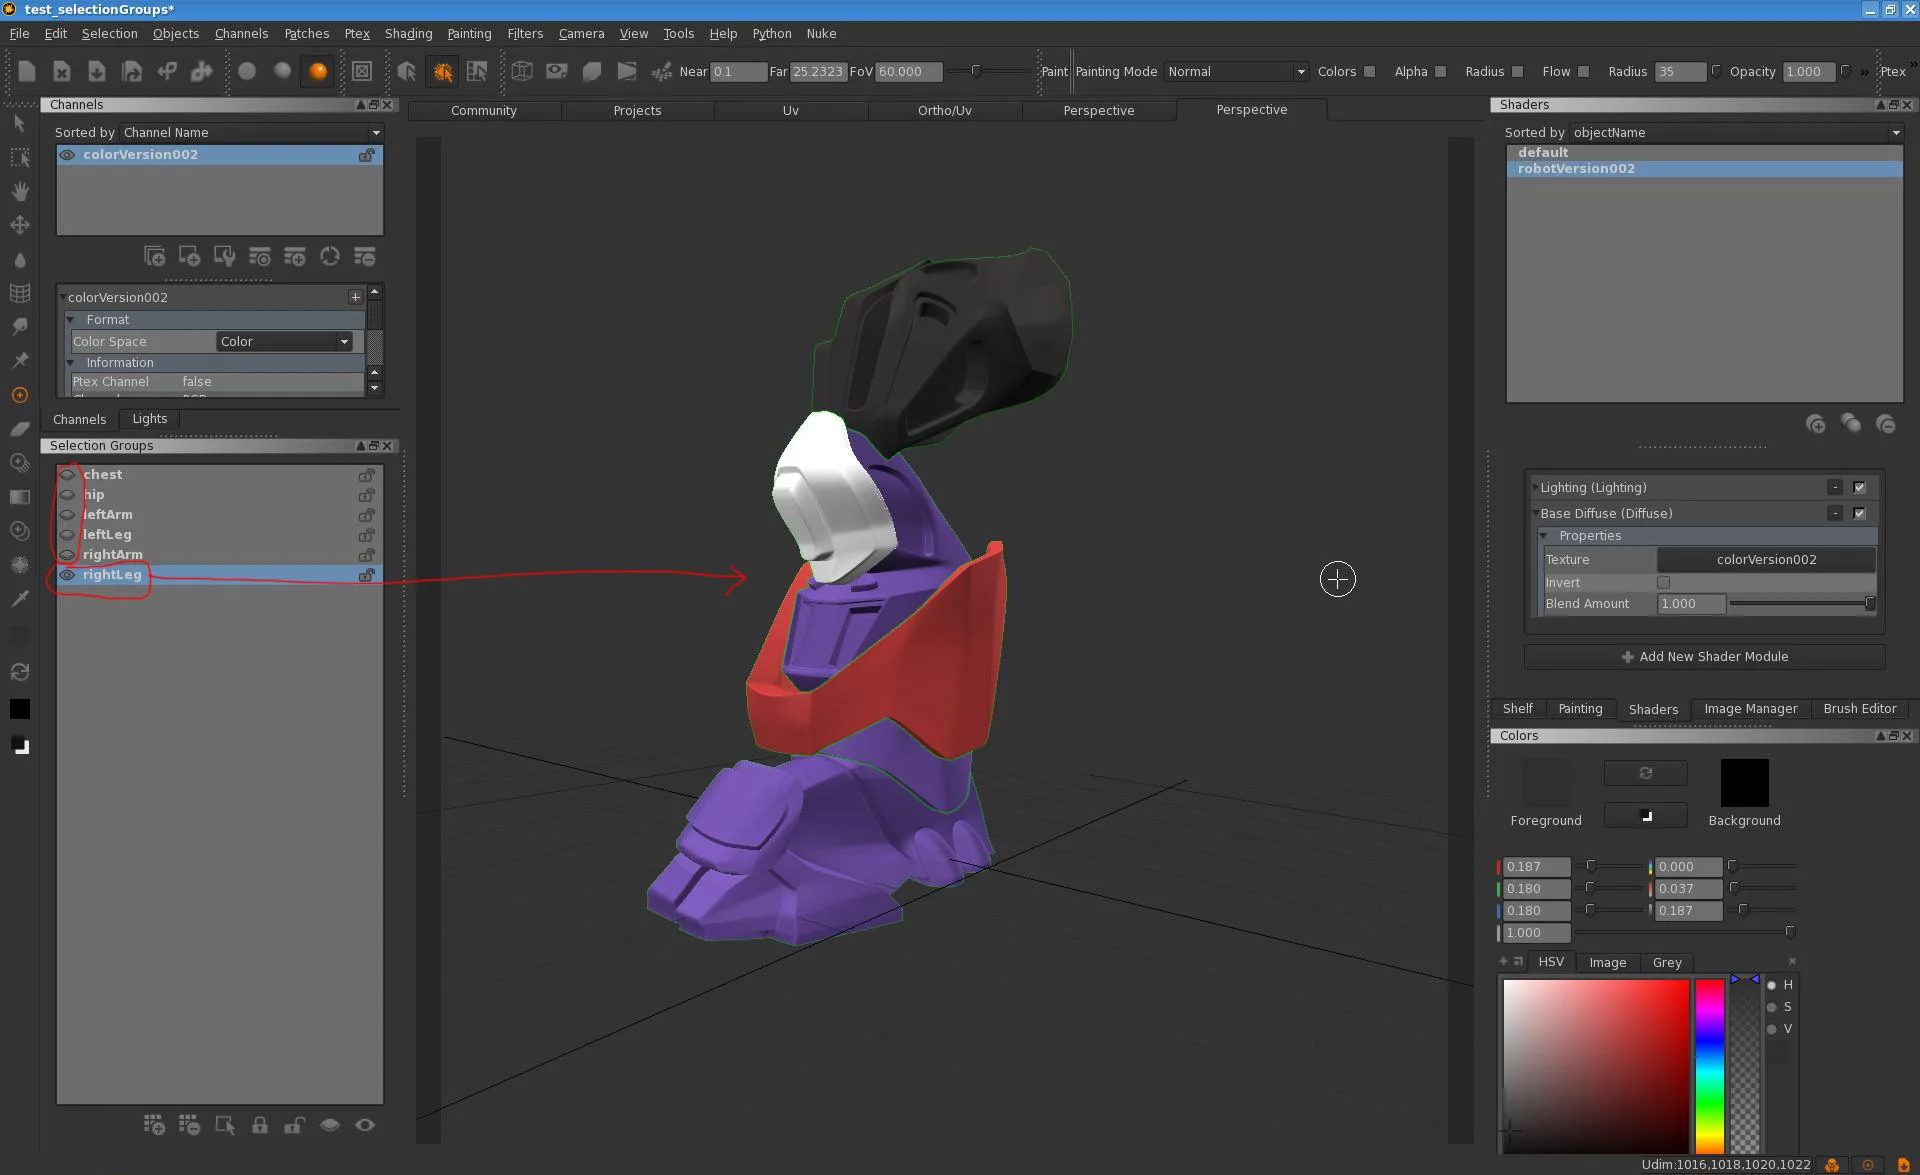Viewport: 1920px width, 1175px height.
Task: Toggle the wireframe cube icon
Action: (x=522, y=71)
